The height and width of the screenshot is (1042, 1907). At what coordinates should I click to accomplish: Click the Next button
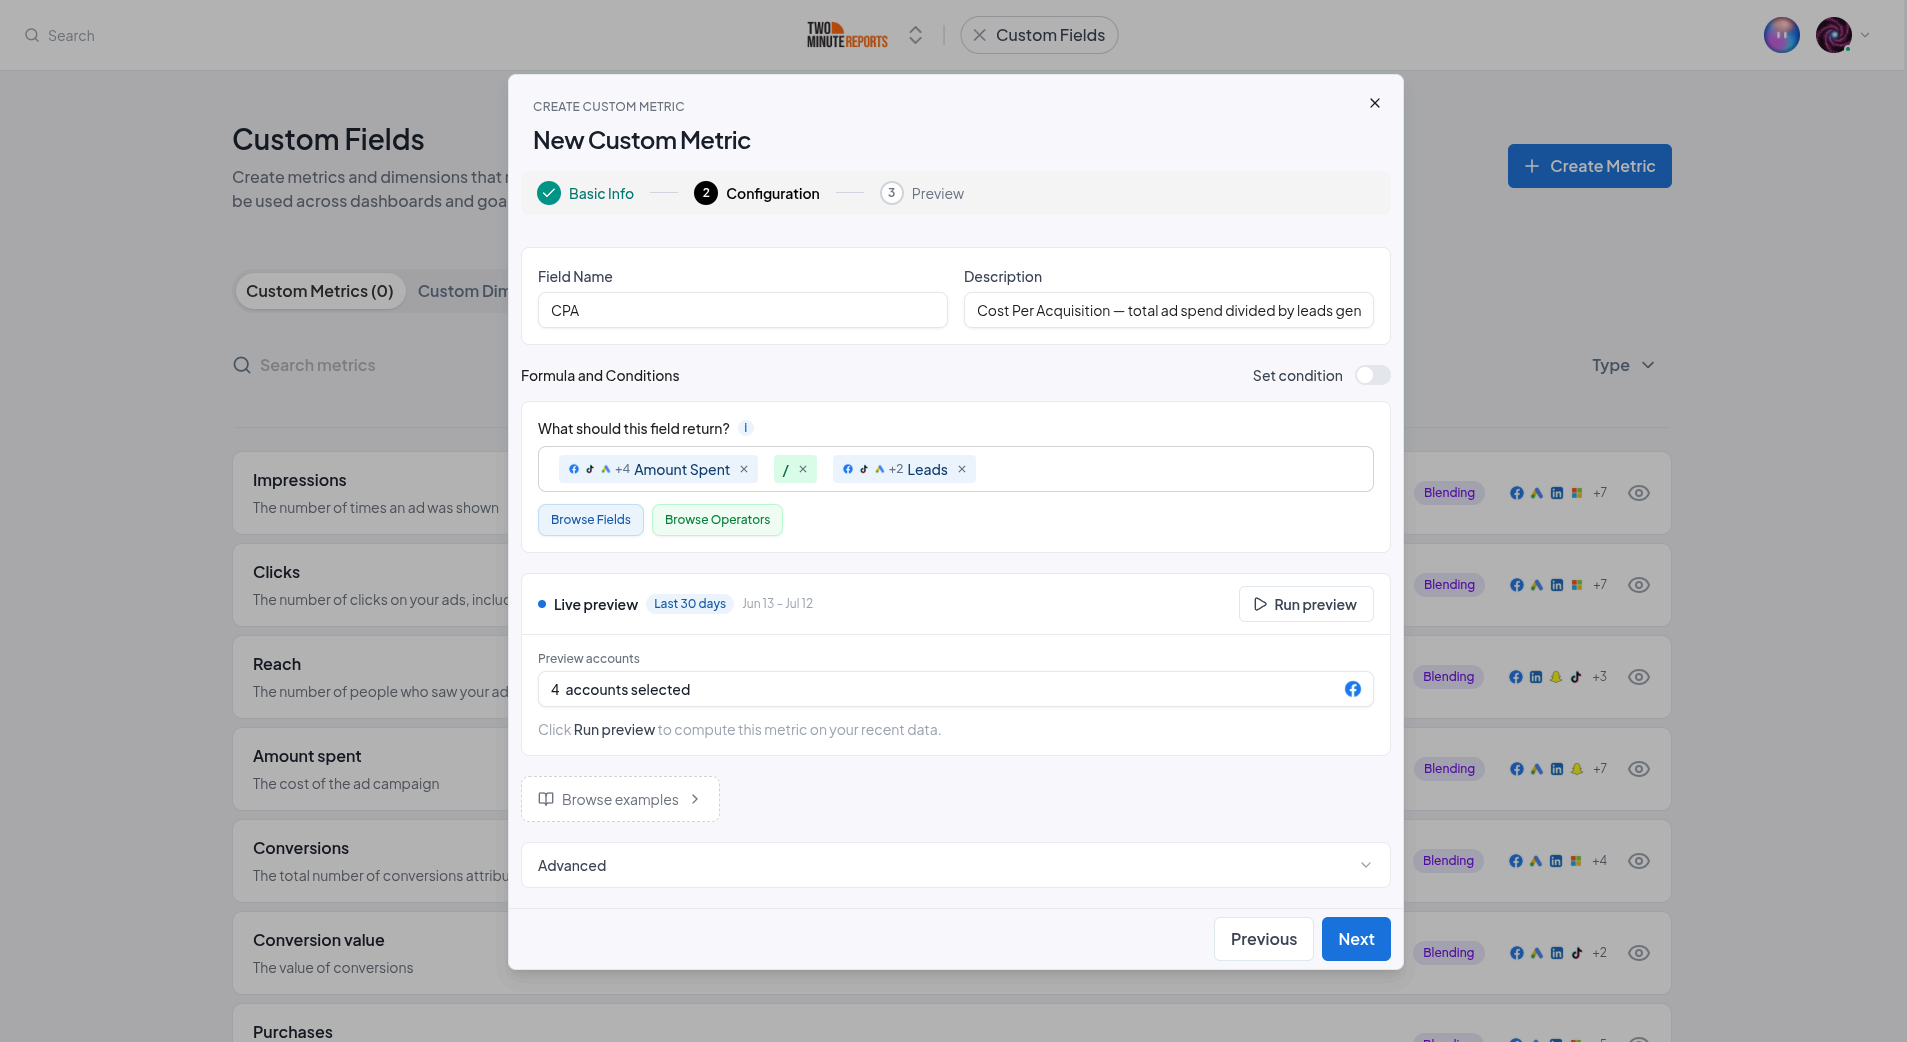pos(1356,939)
